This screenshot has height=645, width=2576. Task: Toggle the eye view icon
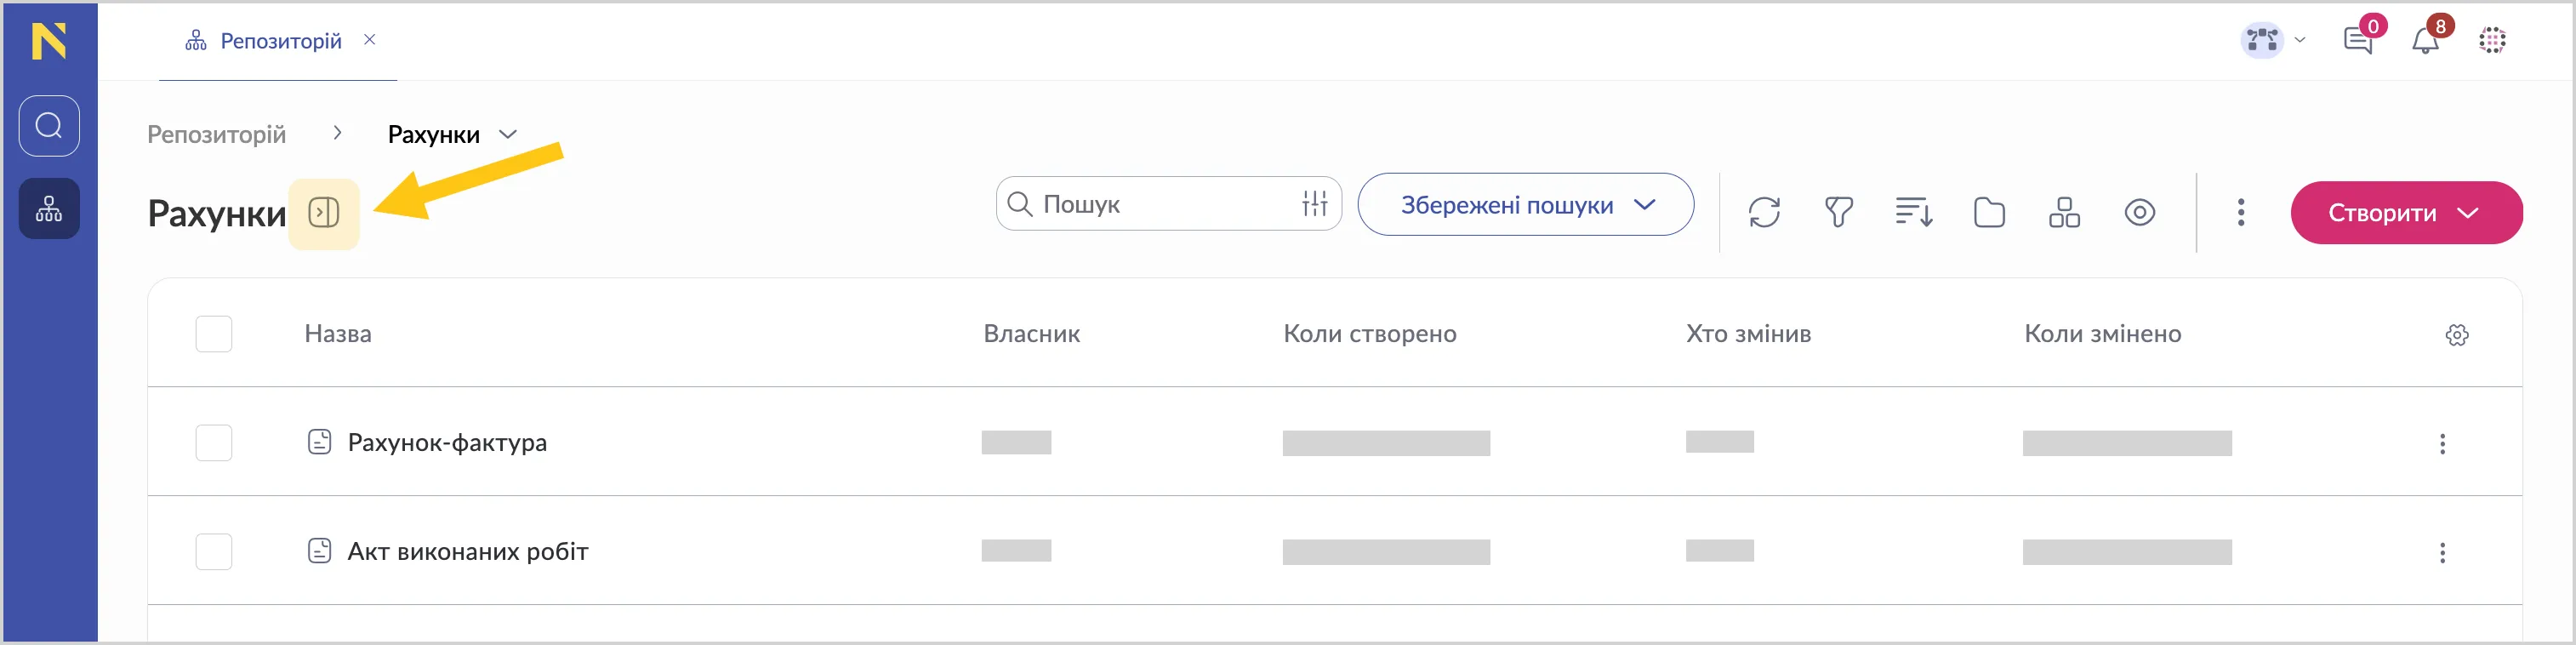(2139, 213)
